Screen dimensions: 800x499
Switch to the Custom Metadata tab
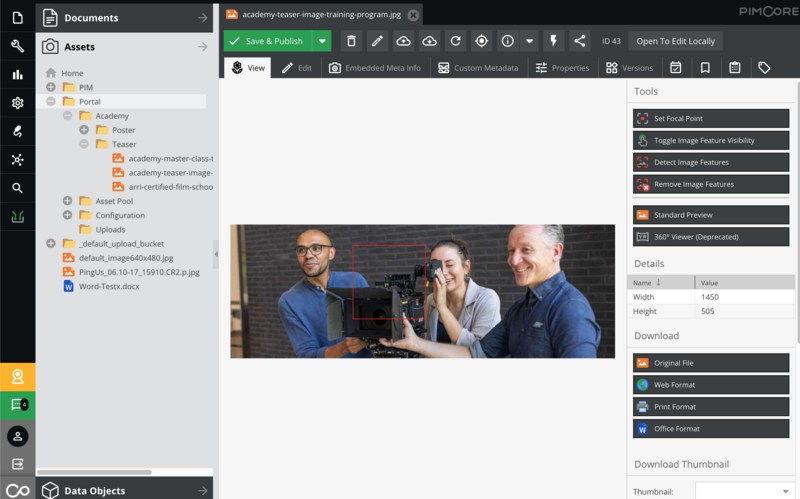(x=477, y=68)
